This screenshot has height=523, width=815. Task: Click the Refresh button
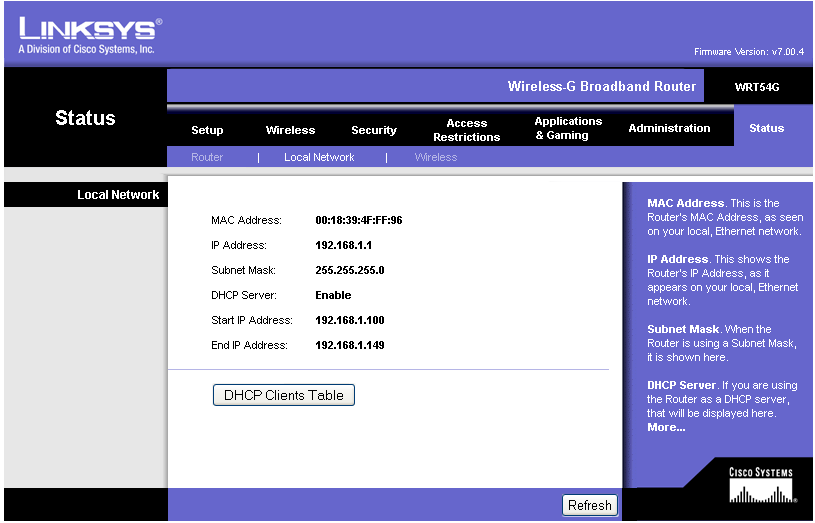pyautogui.click(x=589, y=505)
